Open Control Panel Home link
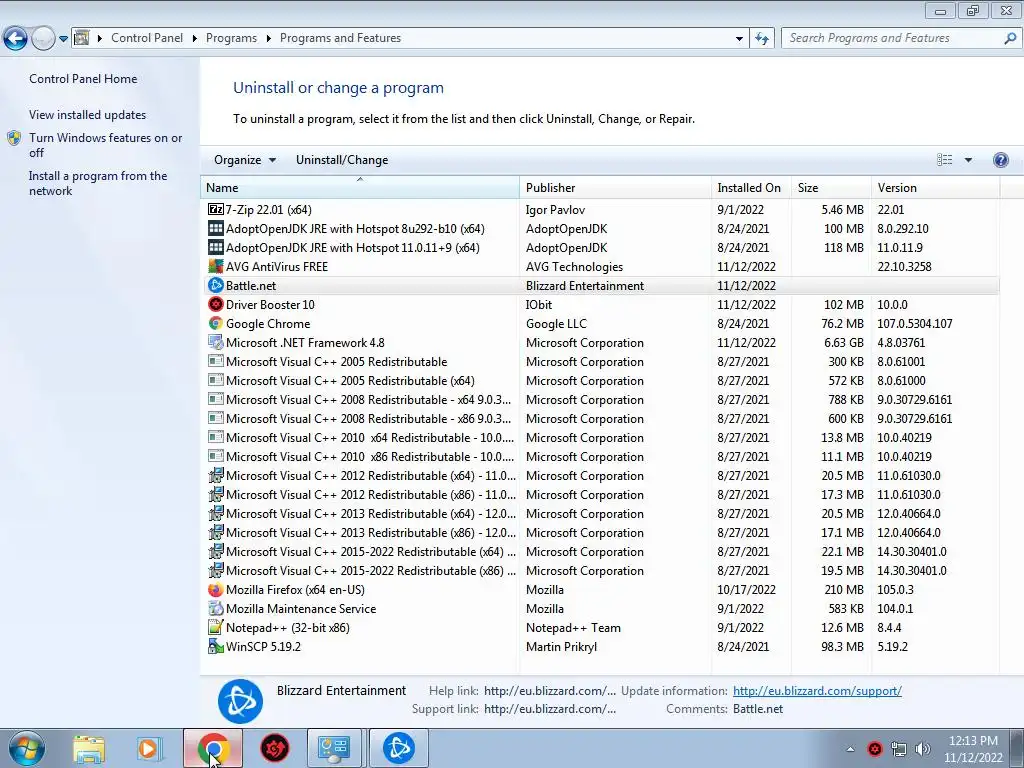 pyautogui.click(x=83, y=79)
